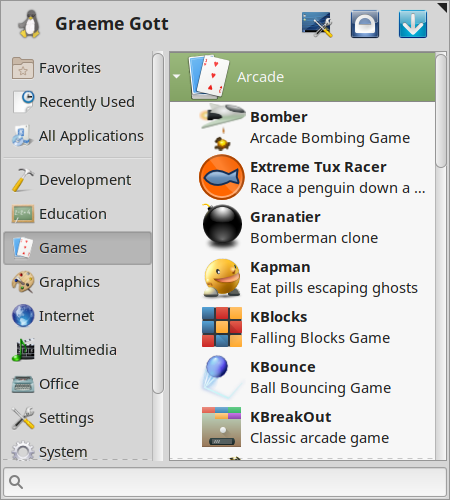
Task: Click 'Race a penguin down a ...' description
Action: coord(338,188)
